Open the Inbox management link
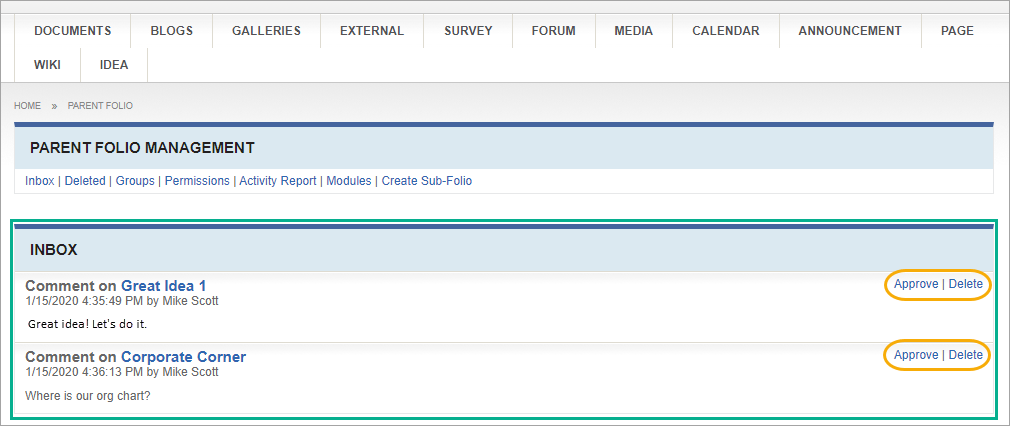1010x426 pixels. [40, 181]
